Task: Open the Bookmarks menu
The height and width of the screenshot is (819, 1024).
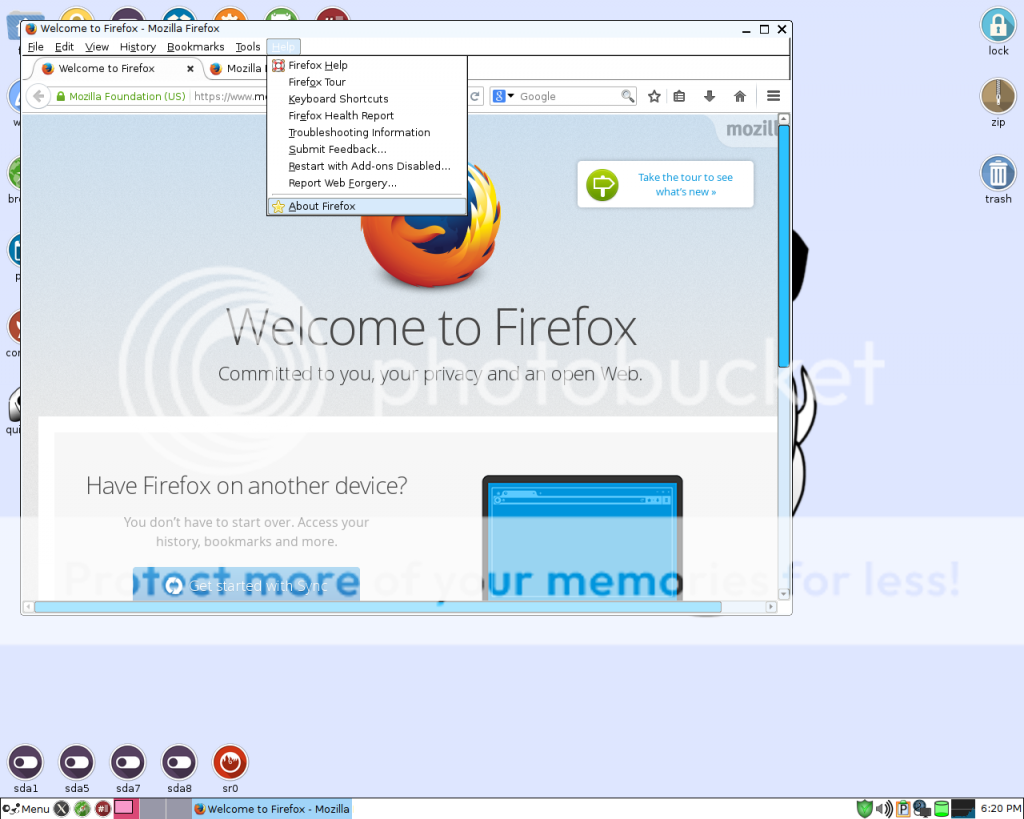Action: click(195, 46)
